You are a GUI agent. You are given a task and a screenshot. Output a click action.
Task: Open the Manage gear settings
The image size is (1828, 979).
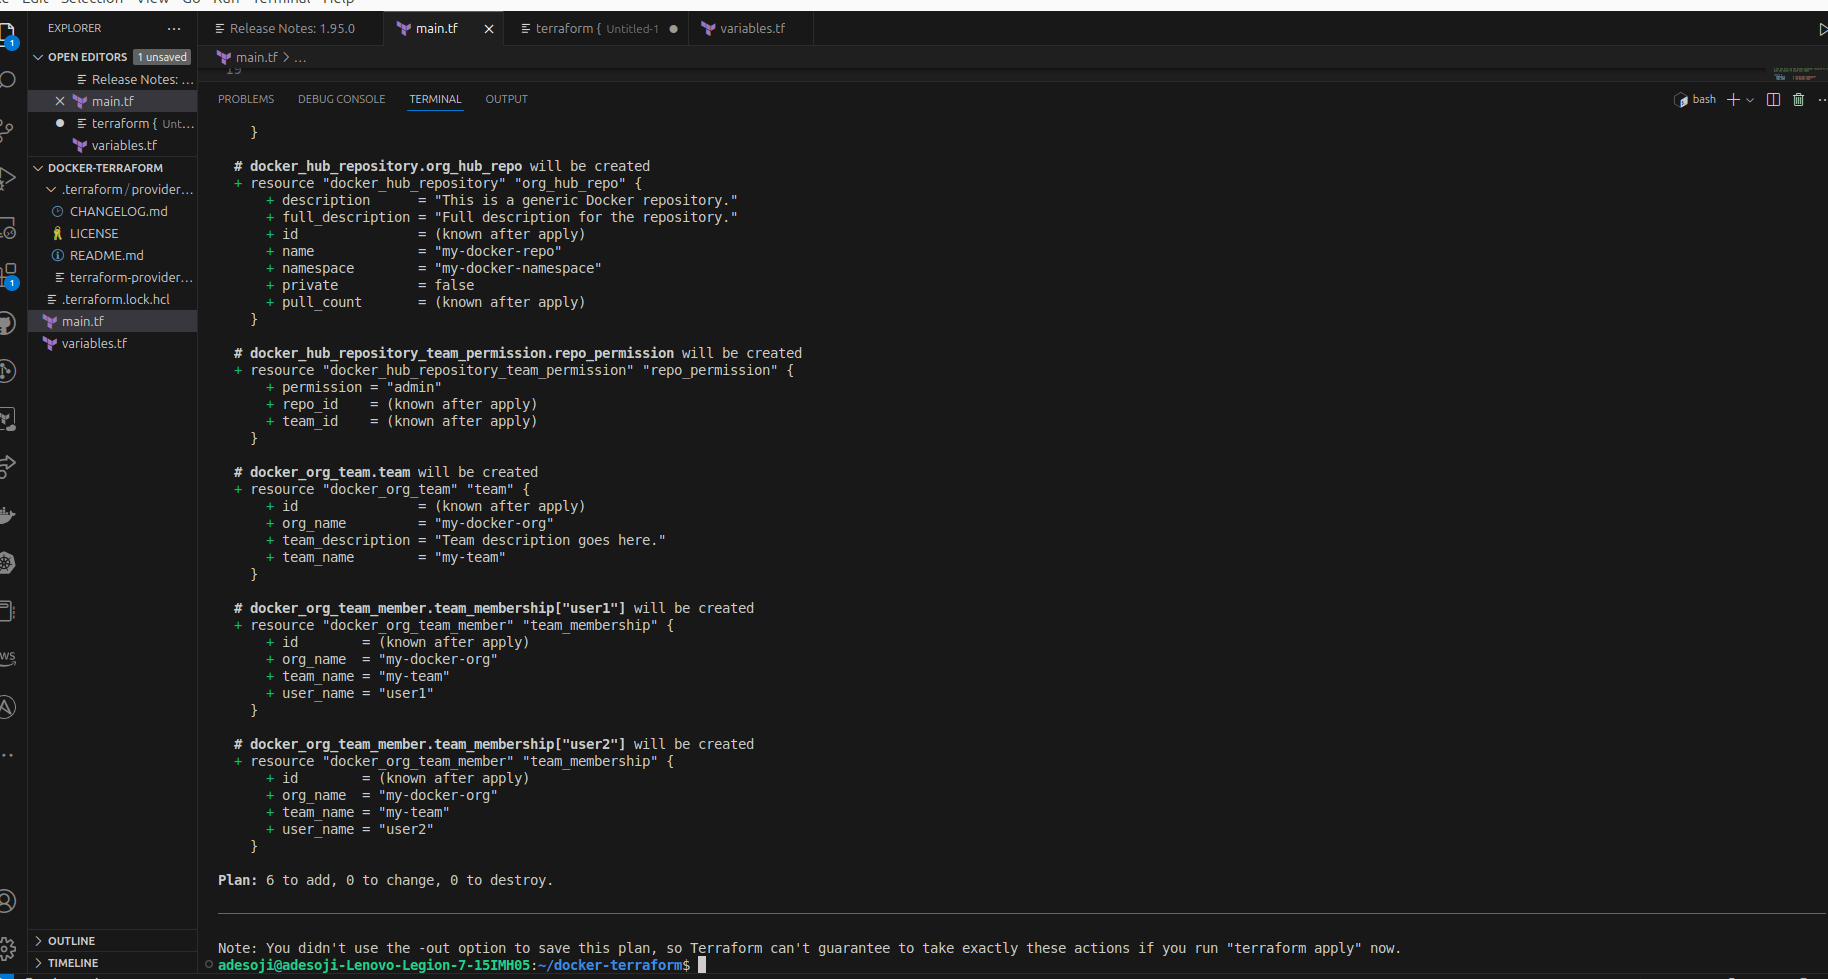pyautogui.click(x=8, y=948)
